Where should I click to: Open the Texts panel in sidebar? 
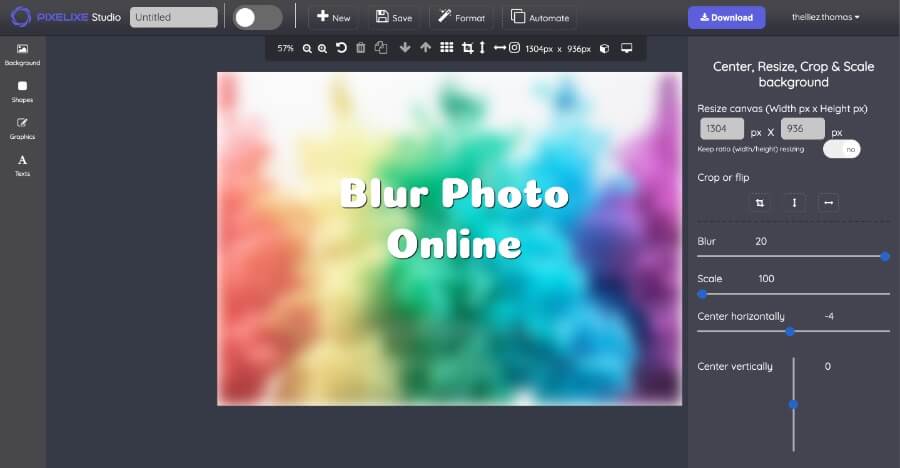click(22, 165)
